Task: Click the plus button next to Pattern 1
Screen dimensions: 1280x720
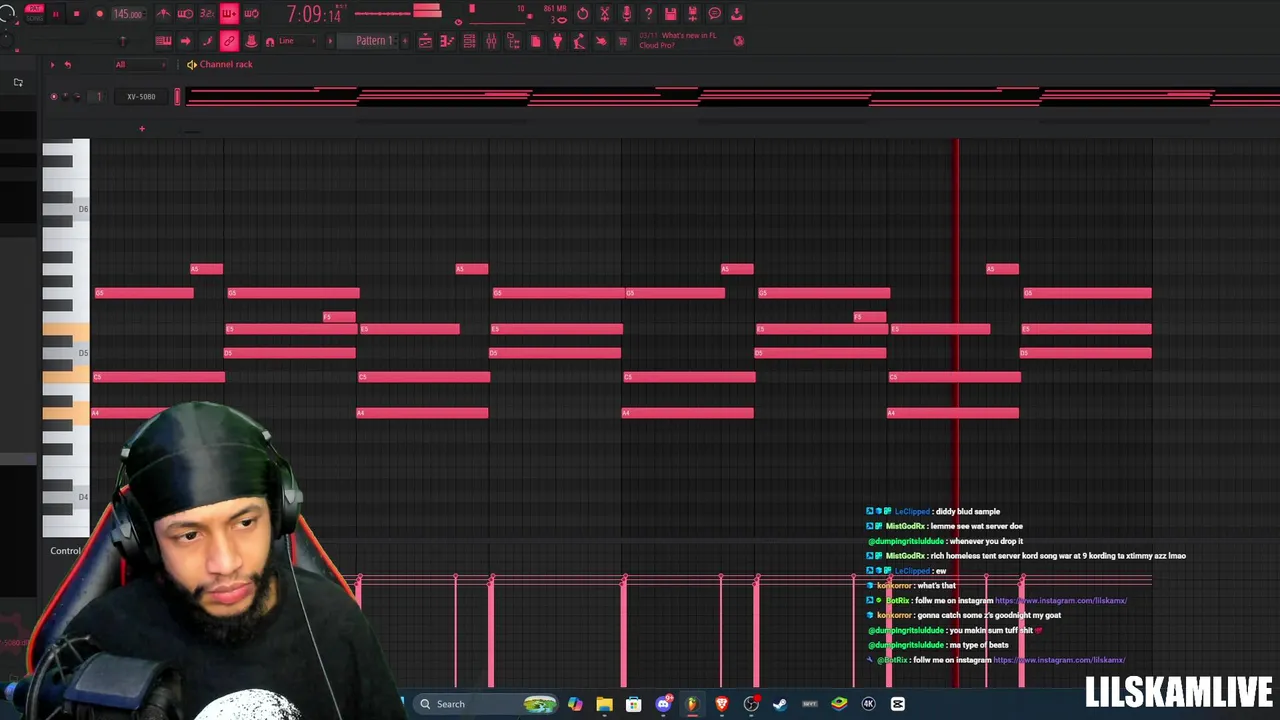Action: (x=405, y=41)
